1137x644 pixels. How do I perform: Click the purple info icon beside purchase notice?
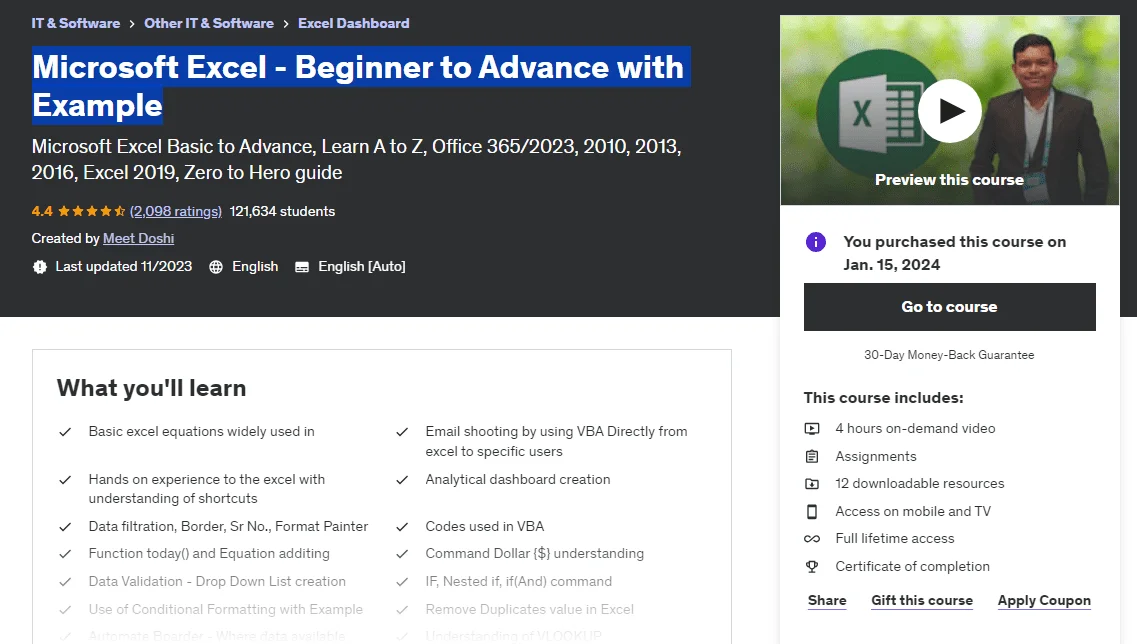pyautogui.click(x=816, y=242)
